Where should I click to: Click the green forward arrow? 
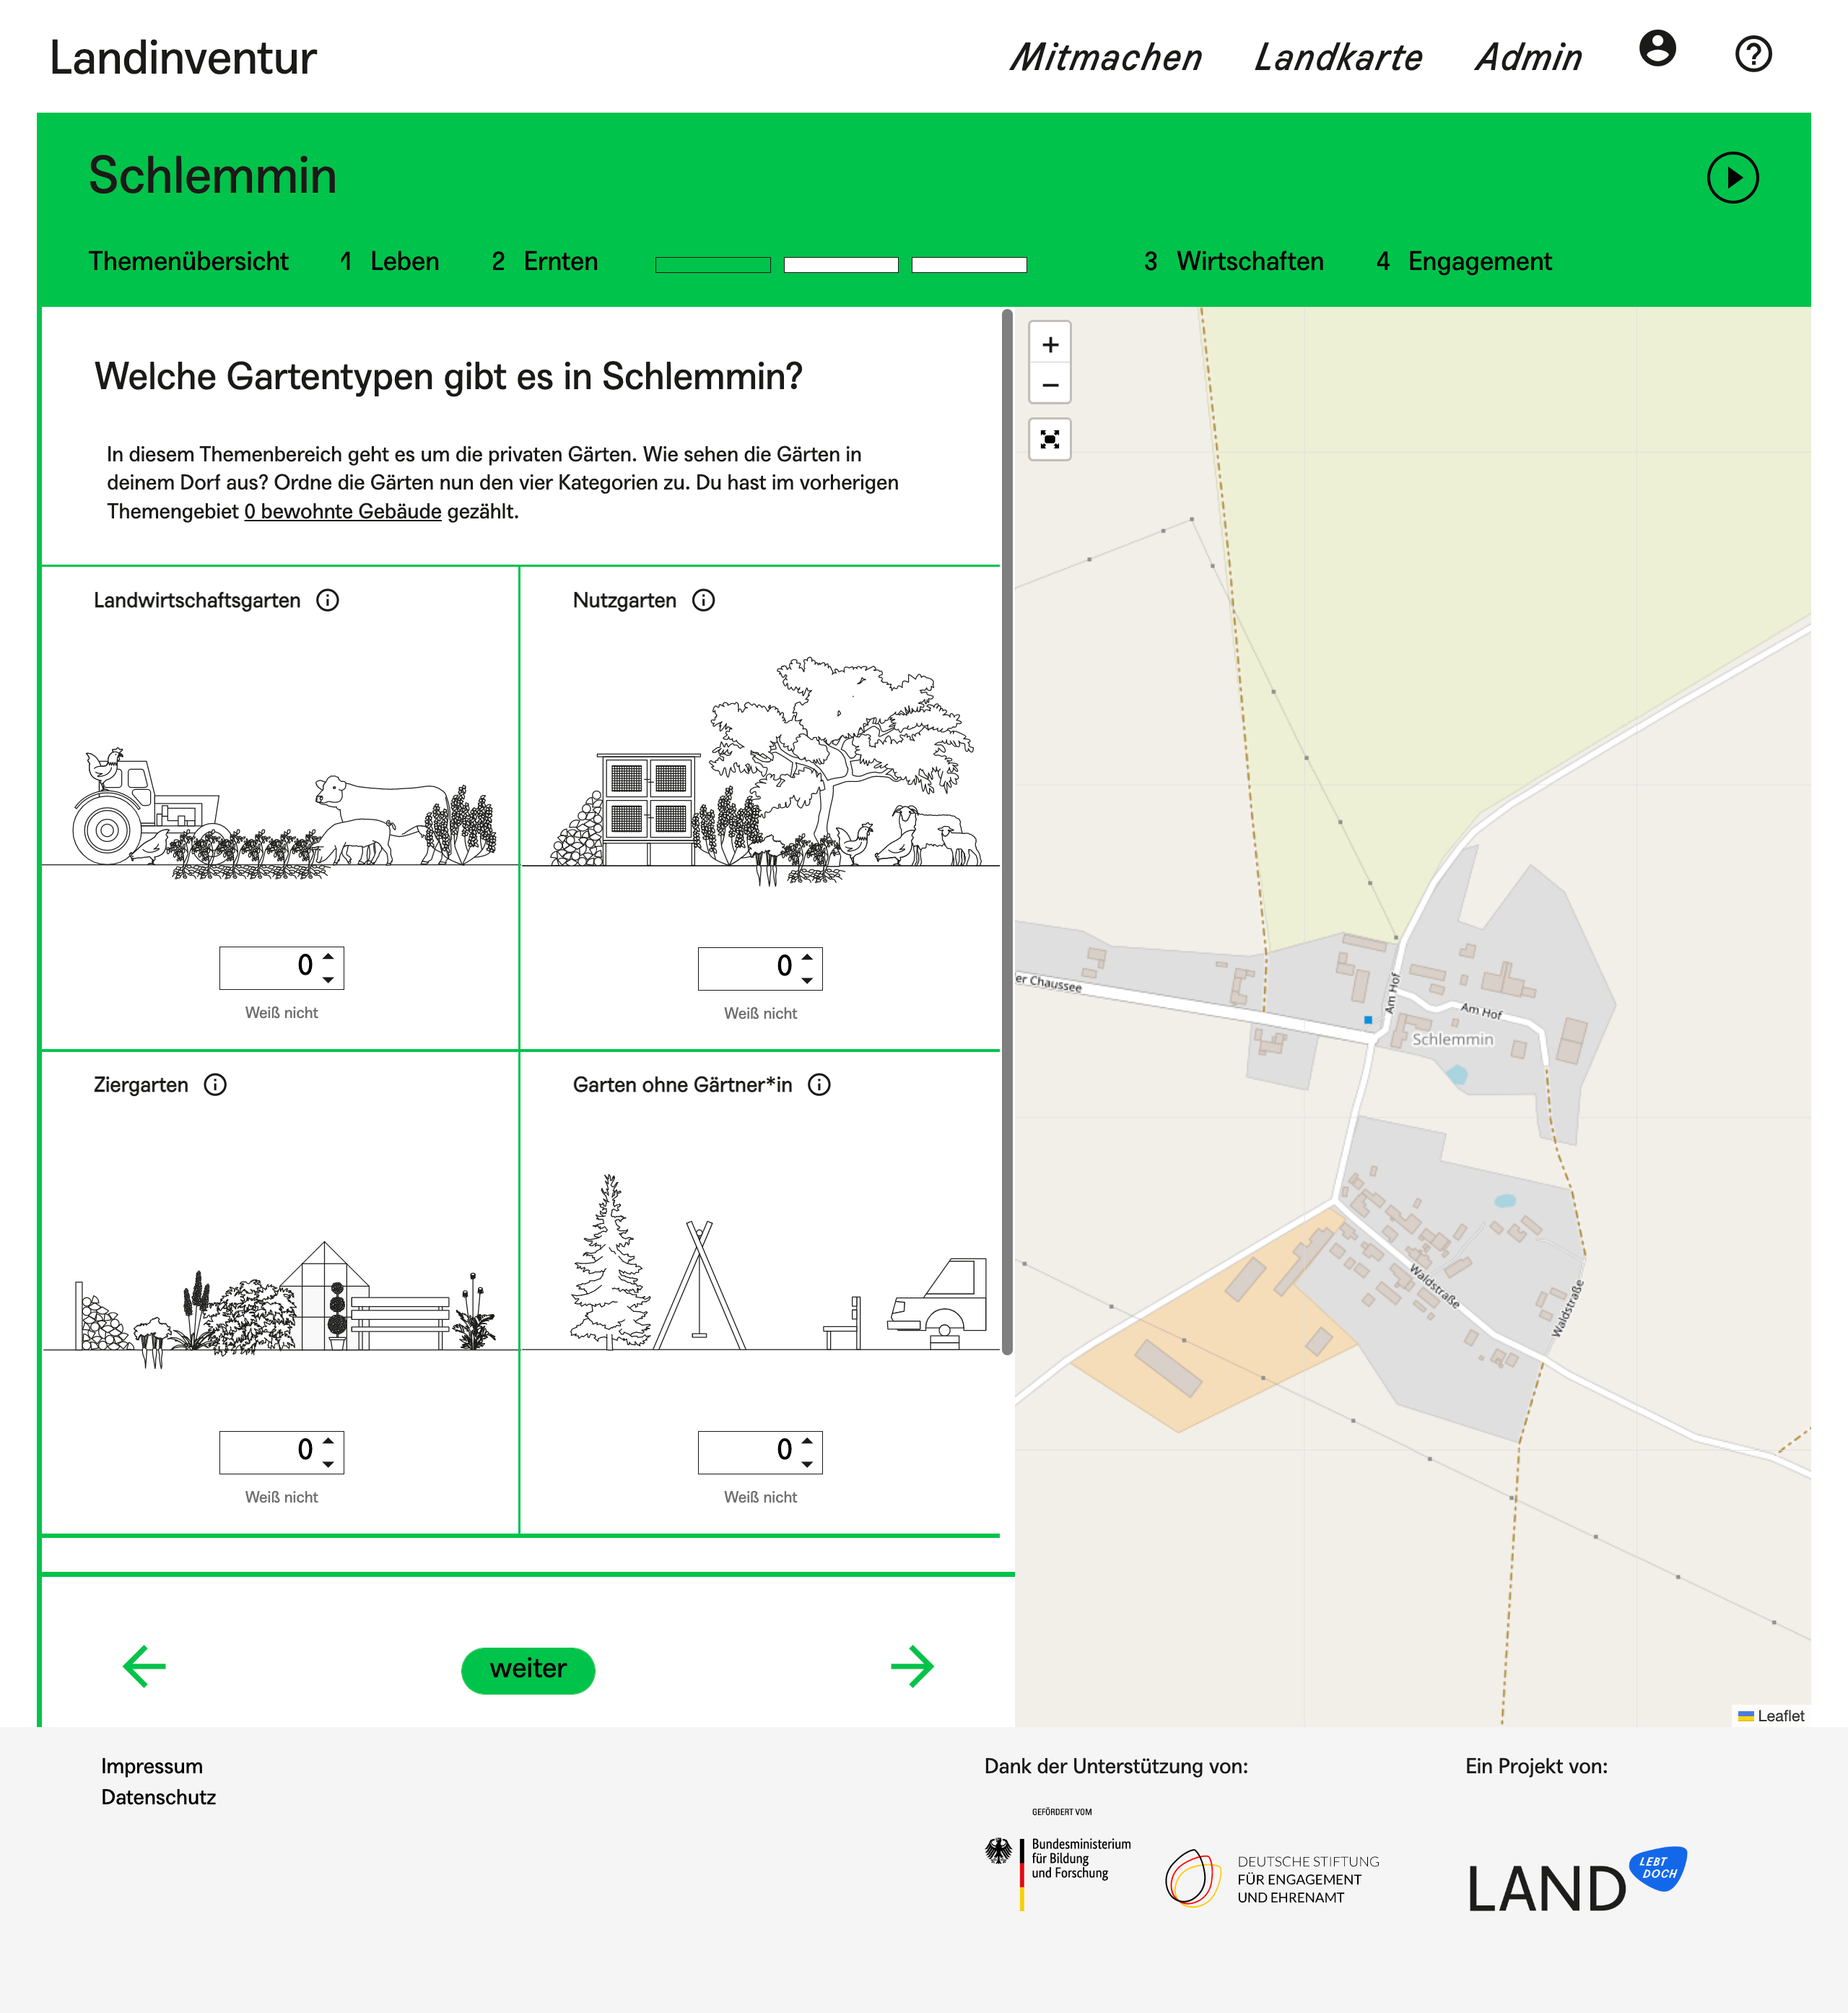tap(912, 1666)
